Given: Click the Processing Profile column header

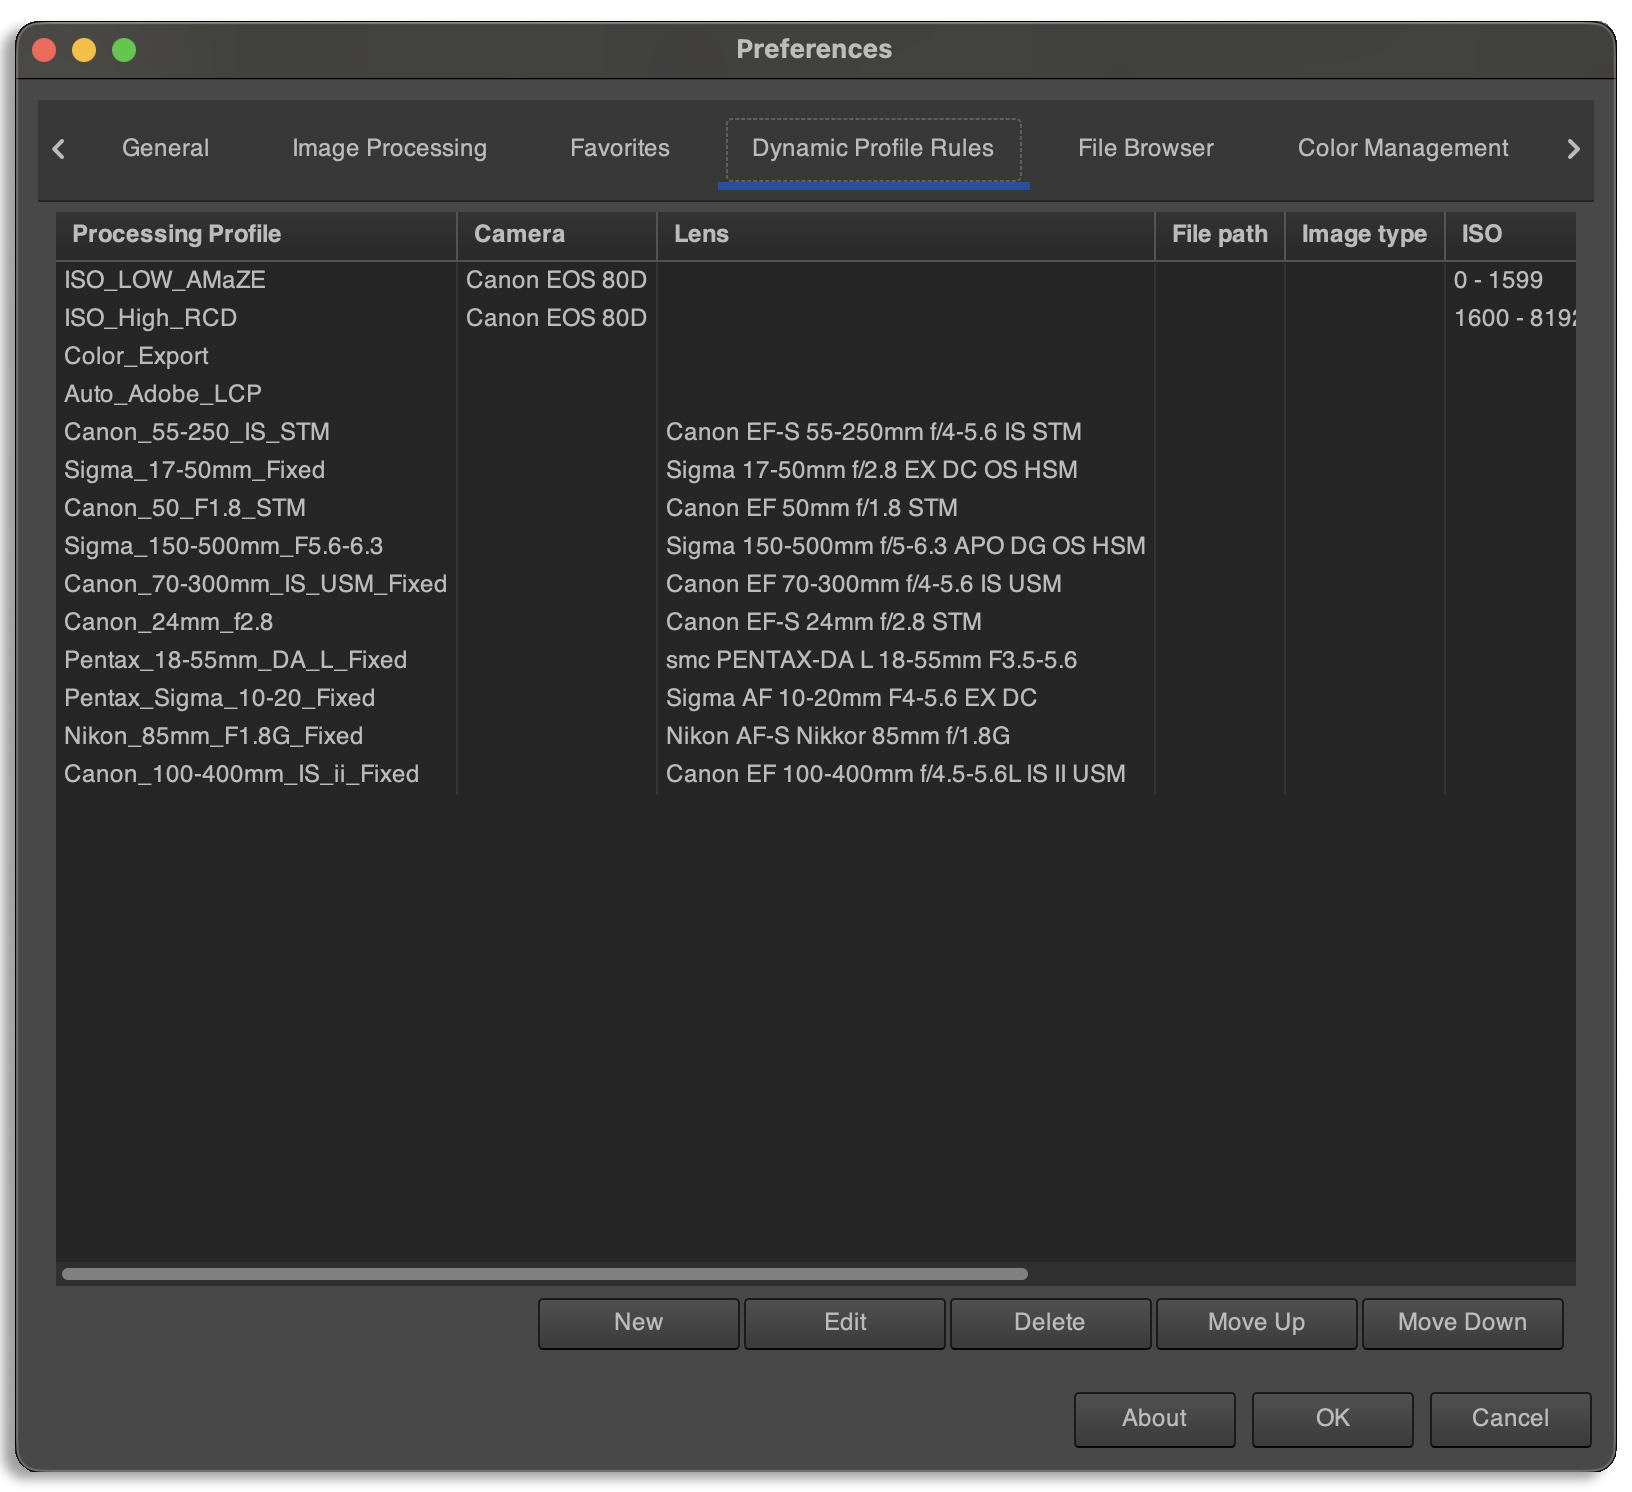Looking at the screenshot, I should tap(256, 234).
